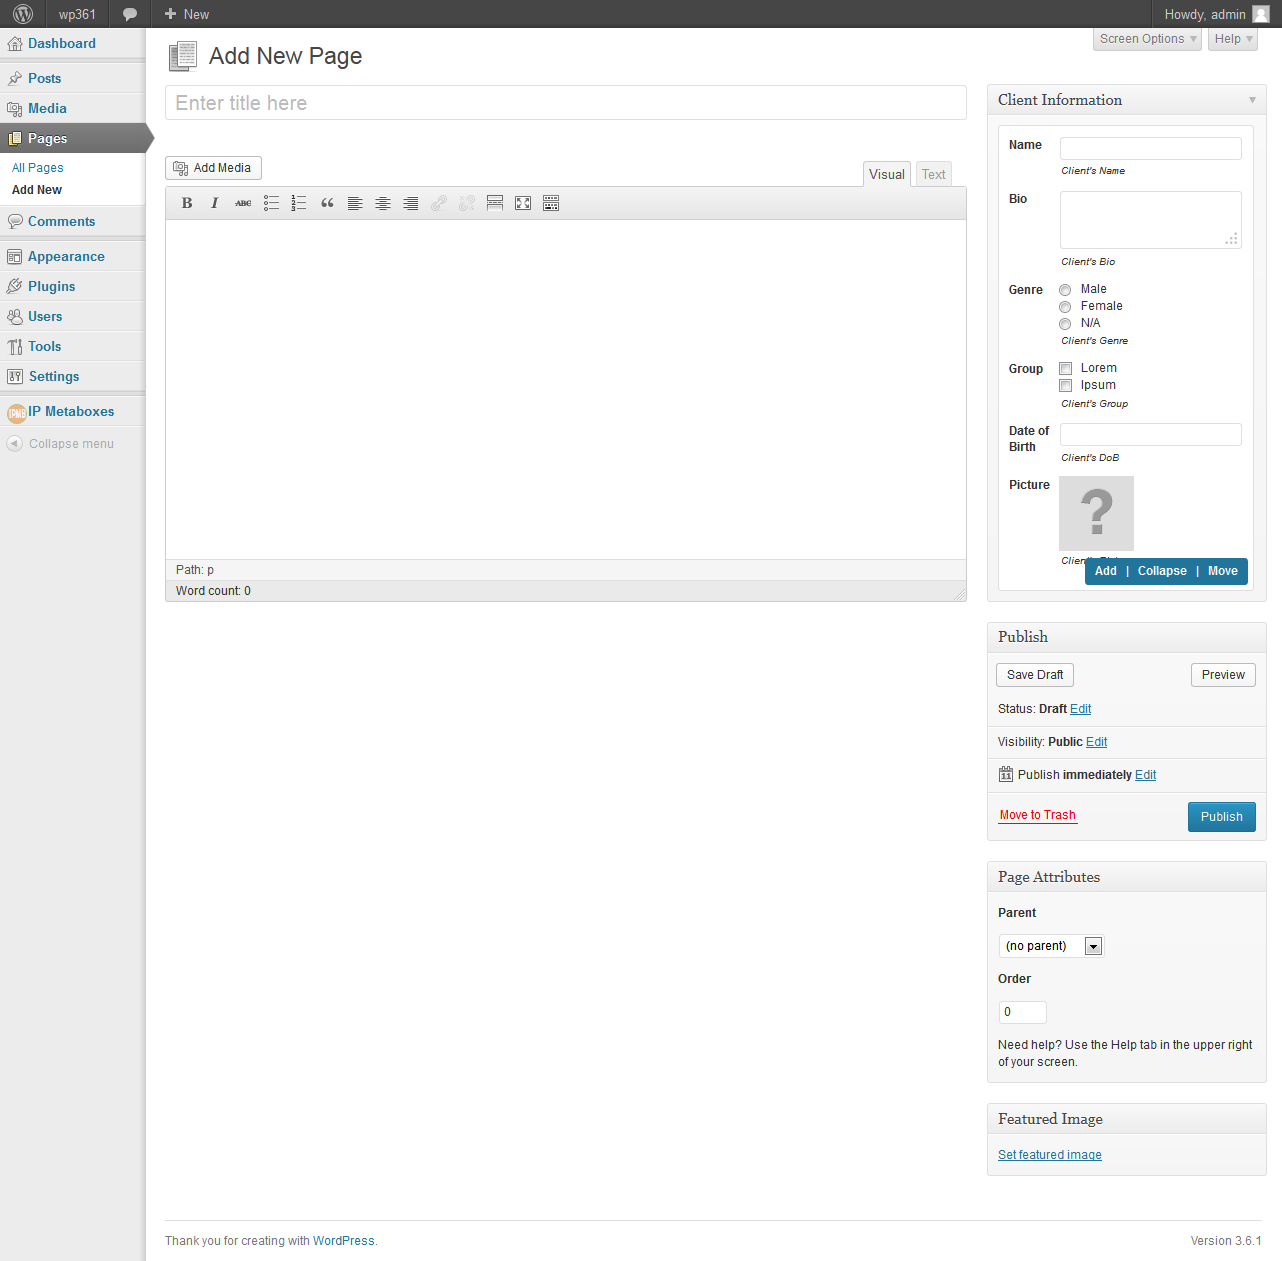1282x1261 pixels.
Task: Click the Tools menu icon
Action: coord(15,347)
